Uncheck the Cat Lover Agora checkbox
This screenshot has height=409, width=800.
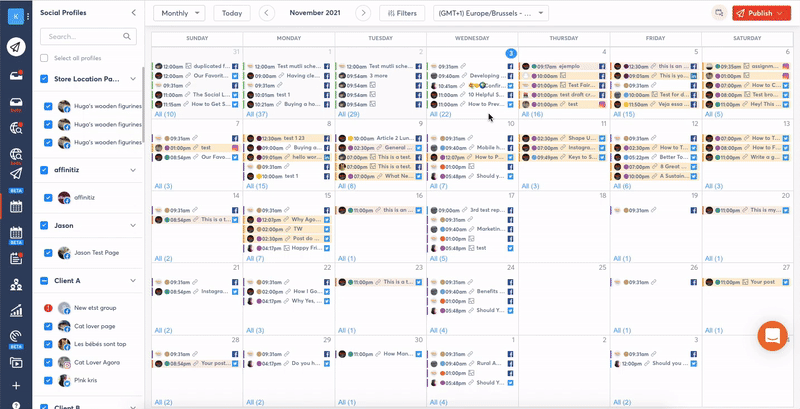pyautogui.click(x=48, y=363)
